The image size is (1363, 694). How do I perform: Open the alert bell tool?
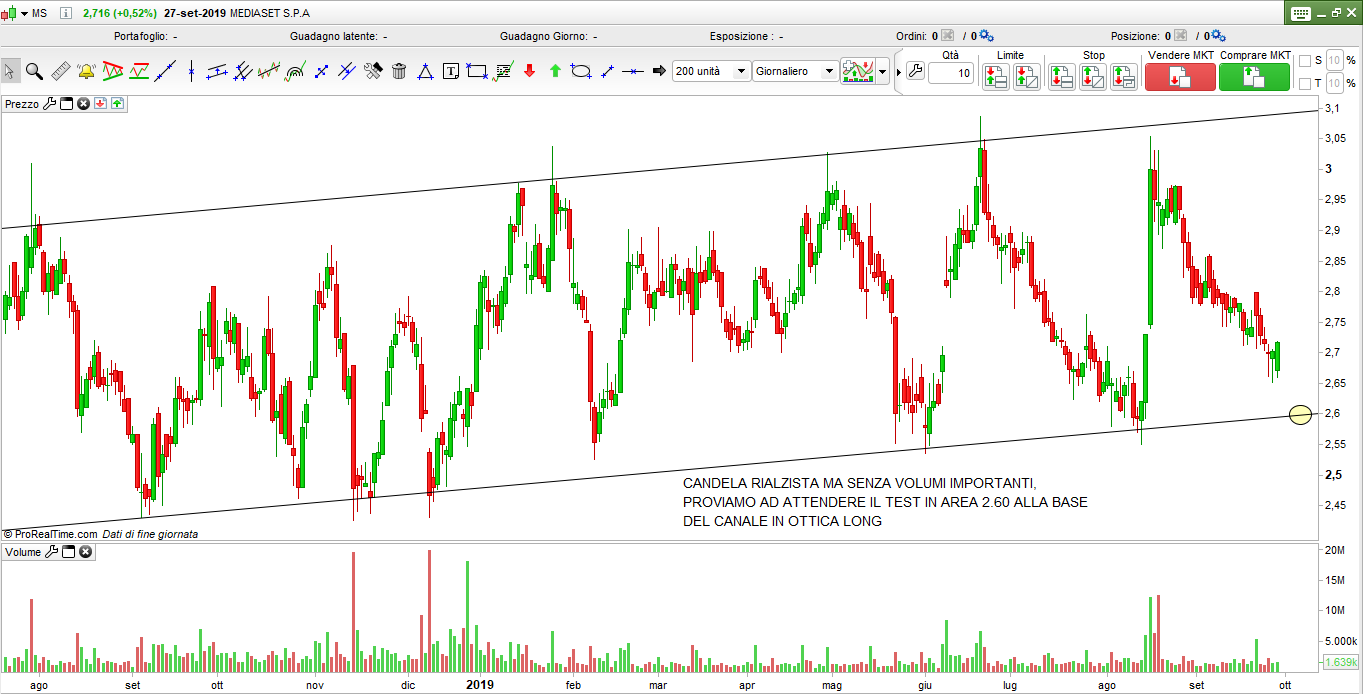86,71
